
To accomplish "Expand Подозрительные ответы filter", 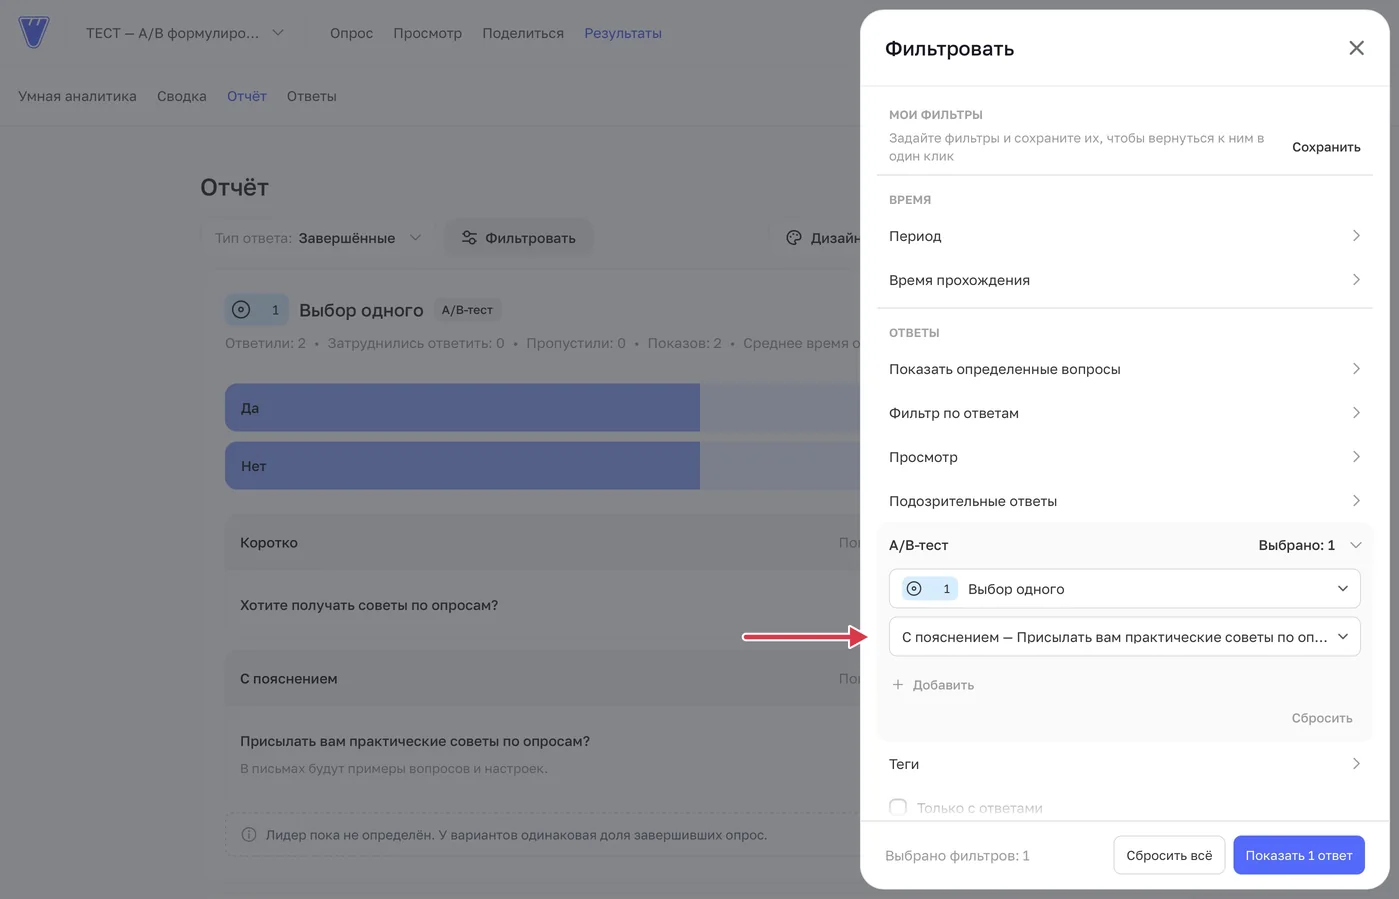I will pos(1124,501).
